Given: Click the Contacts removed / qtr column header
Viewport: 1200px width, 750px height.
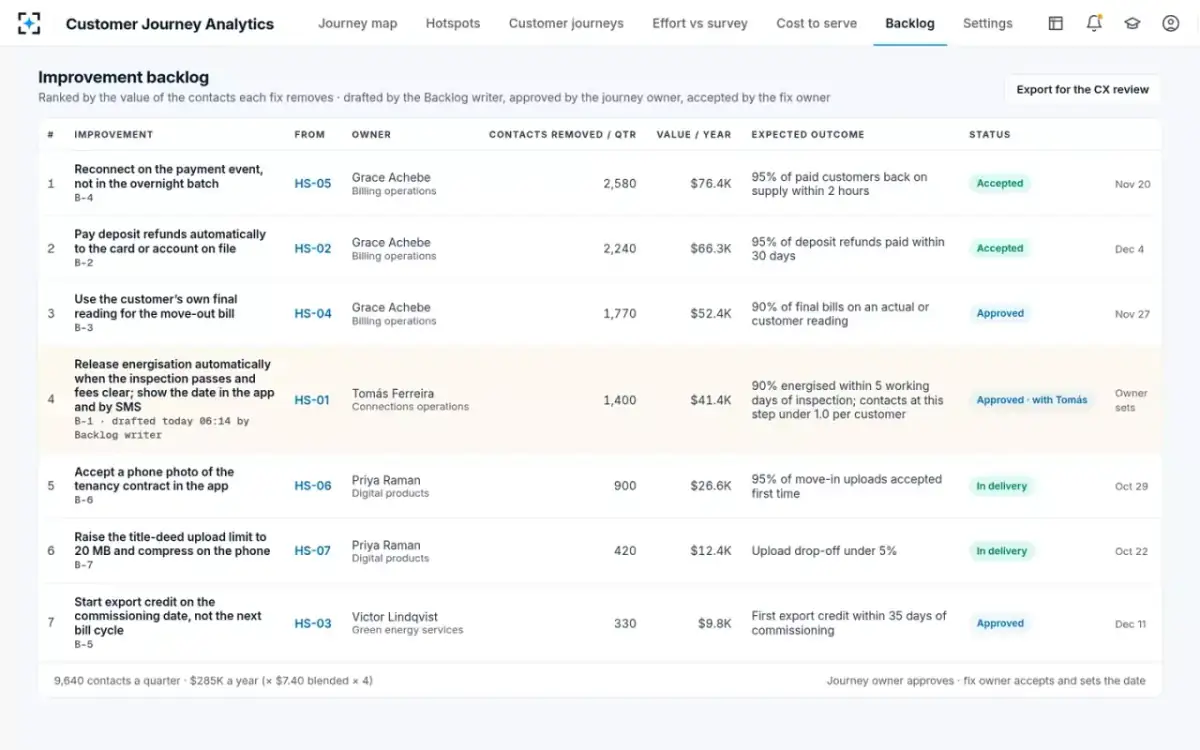Looking at the screenshot, I should (x=562, y=134).
